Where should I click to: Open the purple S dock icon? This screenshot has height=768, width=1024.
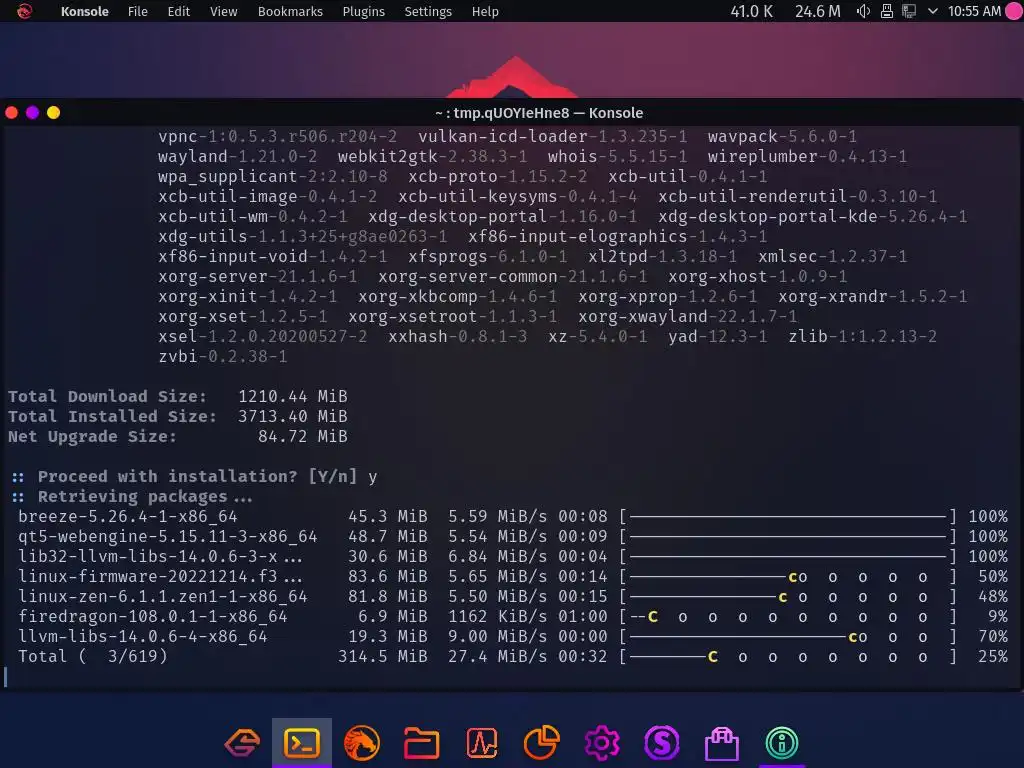(x=662, y=743)
